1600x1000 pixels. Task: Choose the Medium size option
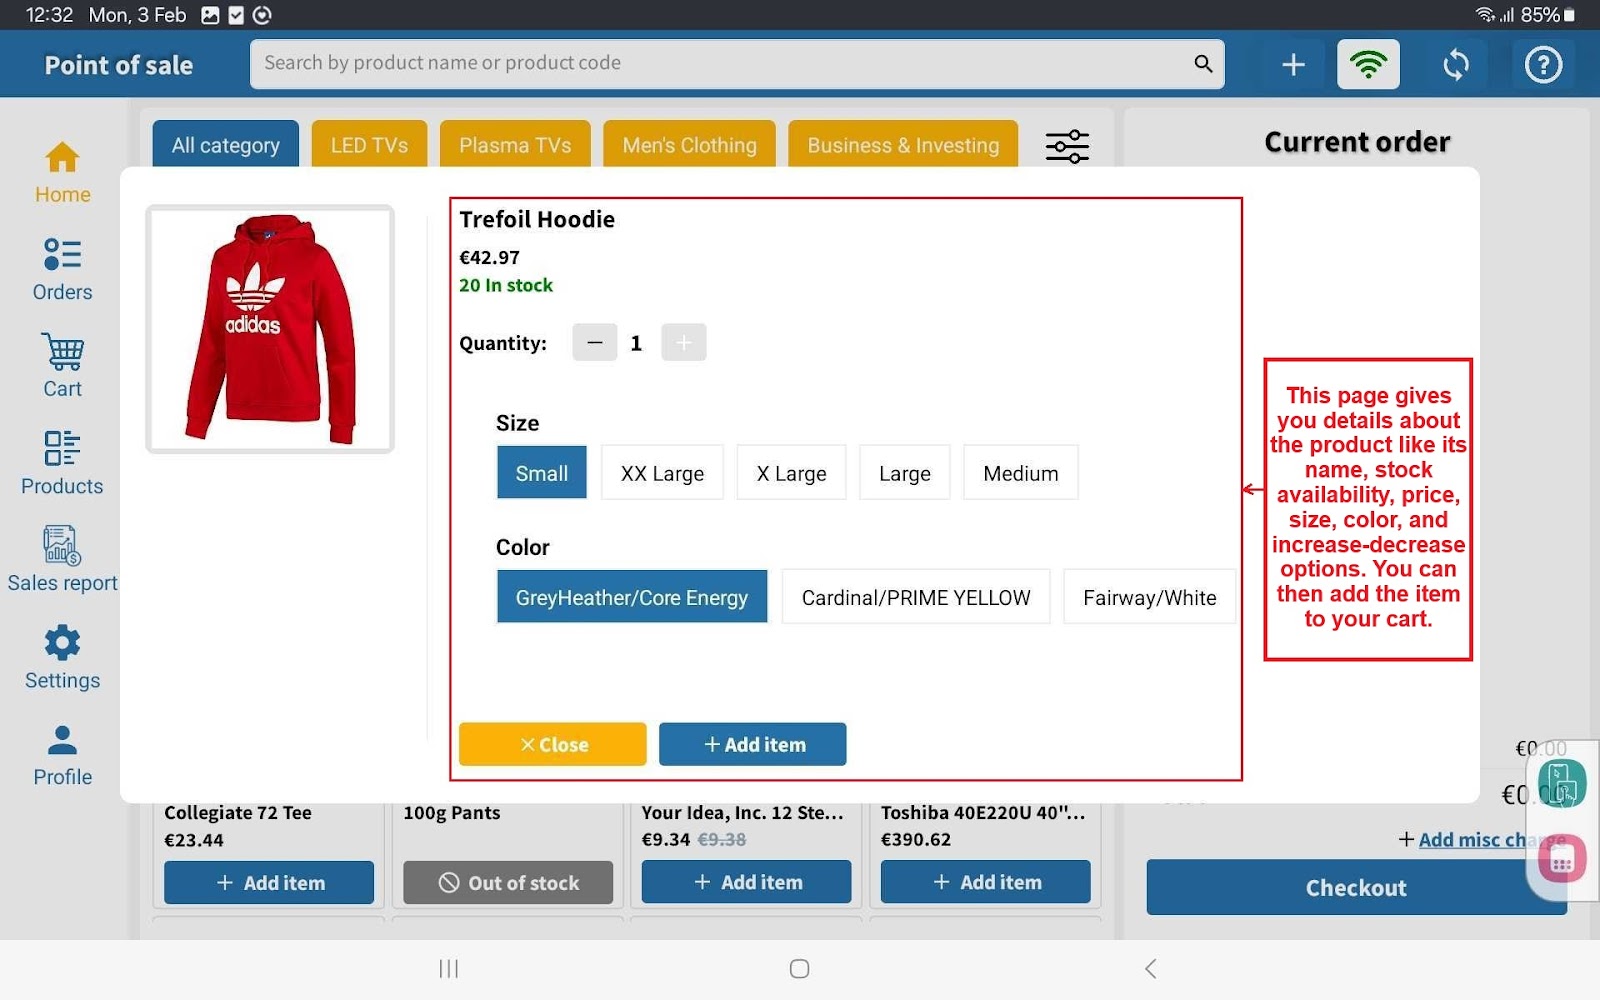1020,473
